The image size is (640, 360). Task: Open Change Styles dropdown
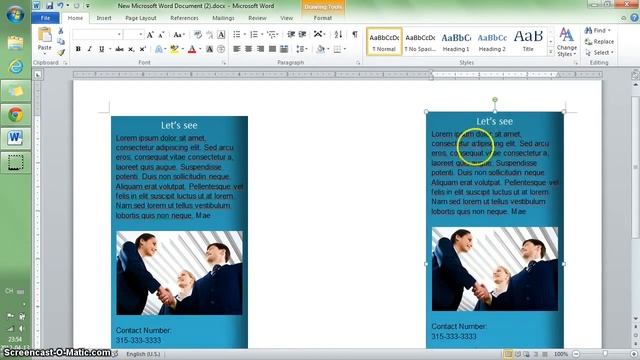[567, 42]
